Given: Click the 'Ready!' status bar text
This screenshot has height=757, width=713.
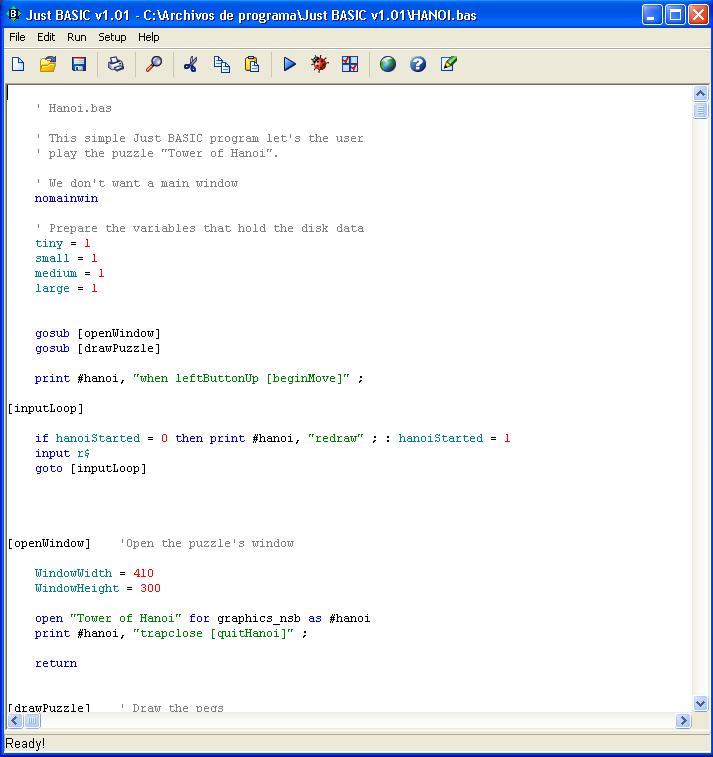Looking at the screenshot, I should (25, 743).
